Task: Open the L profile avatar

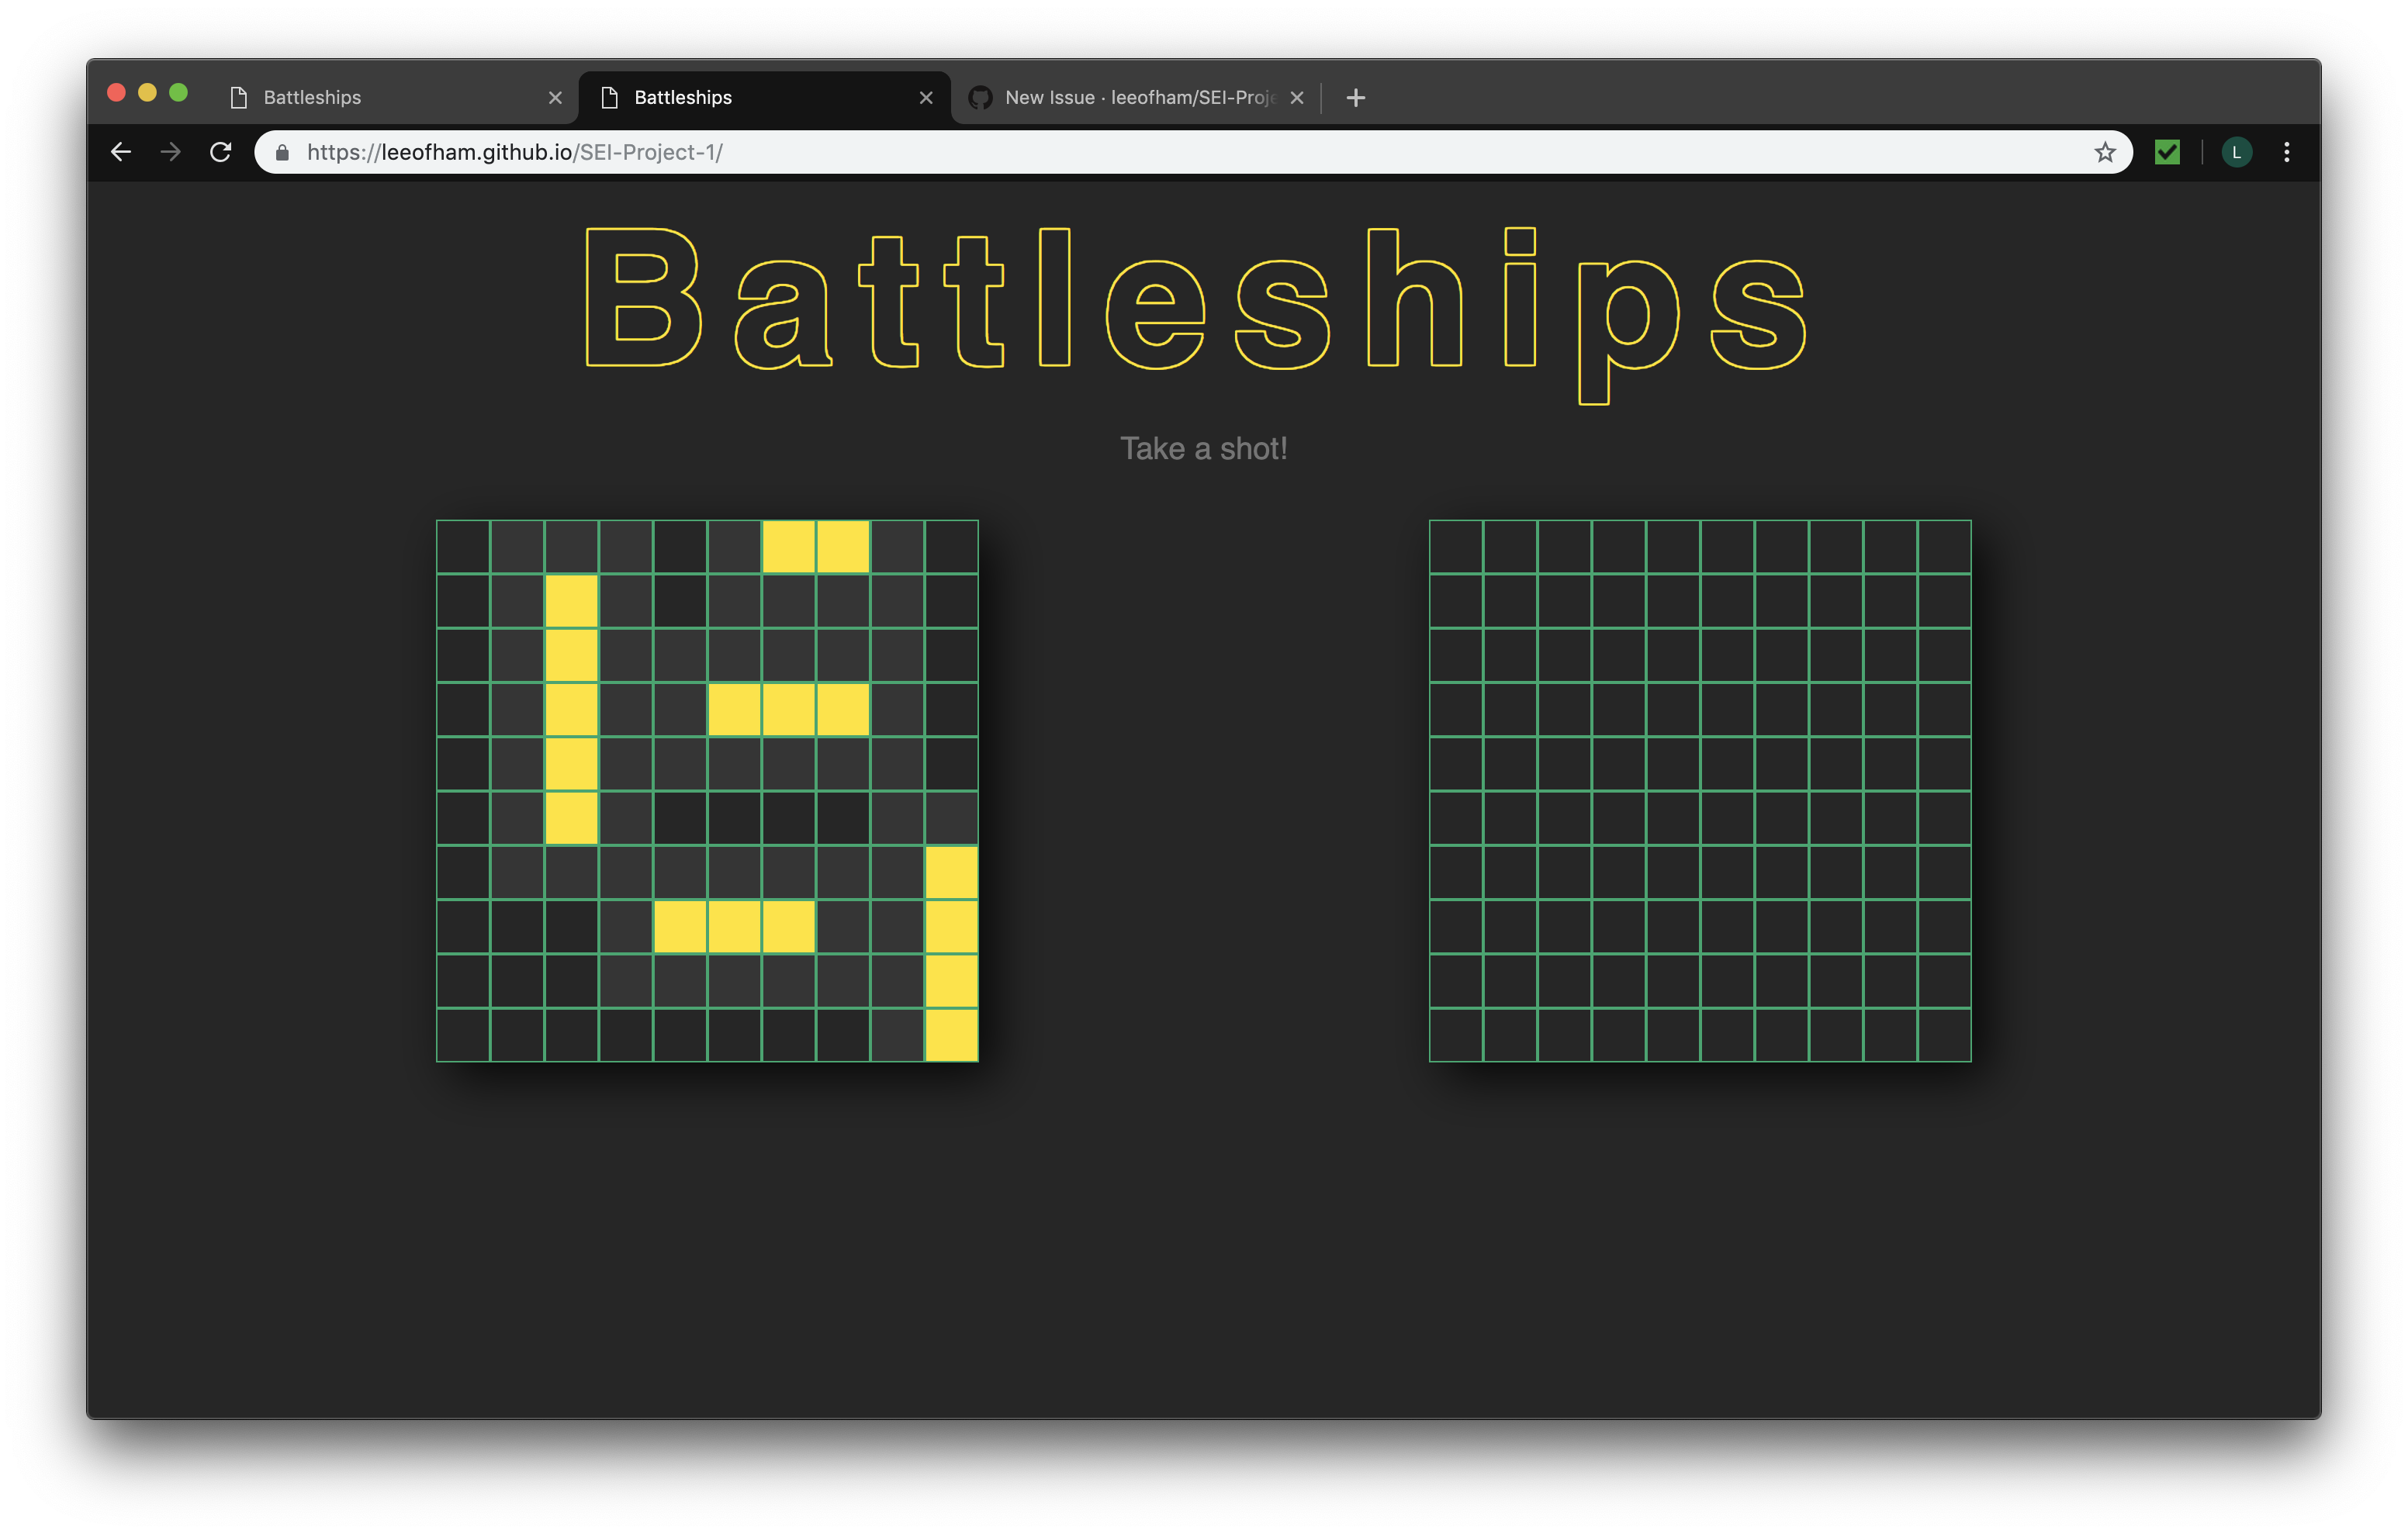Action: [x=2236, y=152]
